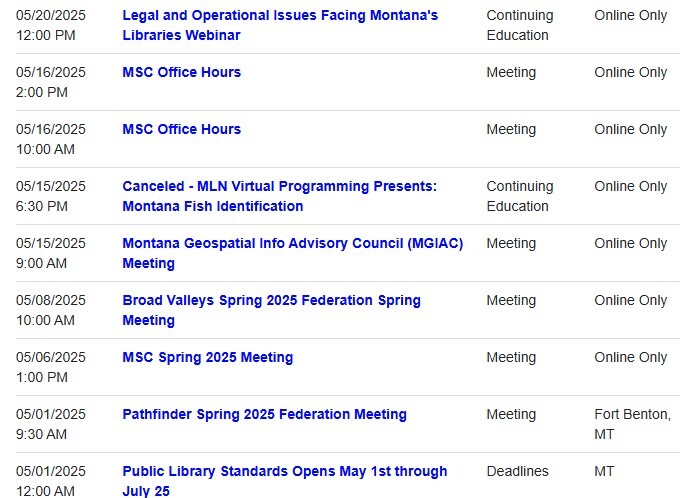Image resolution: width=680 pixels, height=498 pixels.
Task: Open MSC Office Hours 2:00 PM event link
Action: click(x=181, y=72)
